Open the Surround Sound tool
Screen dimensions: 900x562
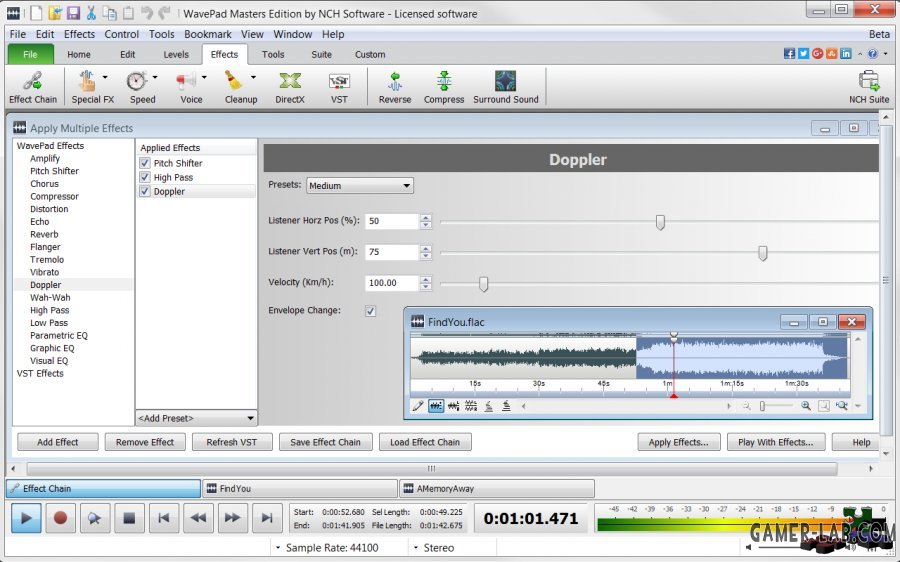pos(506,81)
